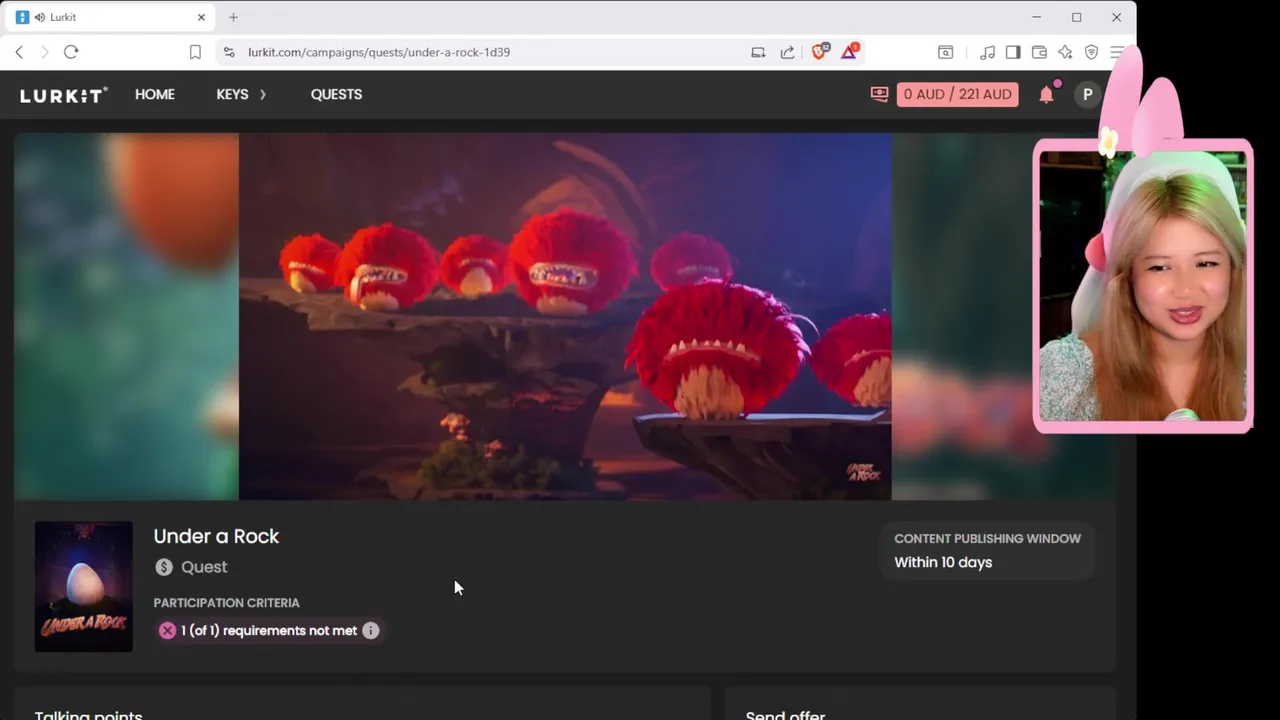Close the Lurkit tab
1280x720 pixels.
(x=201, y=17)
